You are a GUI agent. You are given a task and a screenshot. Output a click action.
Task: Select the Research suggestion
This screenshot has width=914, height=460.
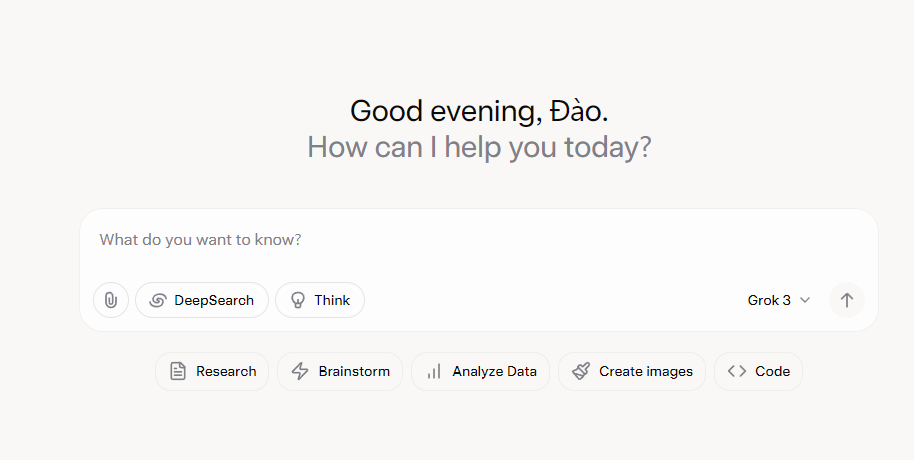212,371
